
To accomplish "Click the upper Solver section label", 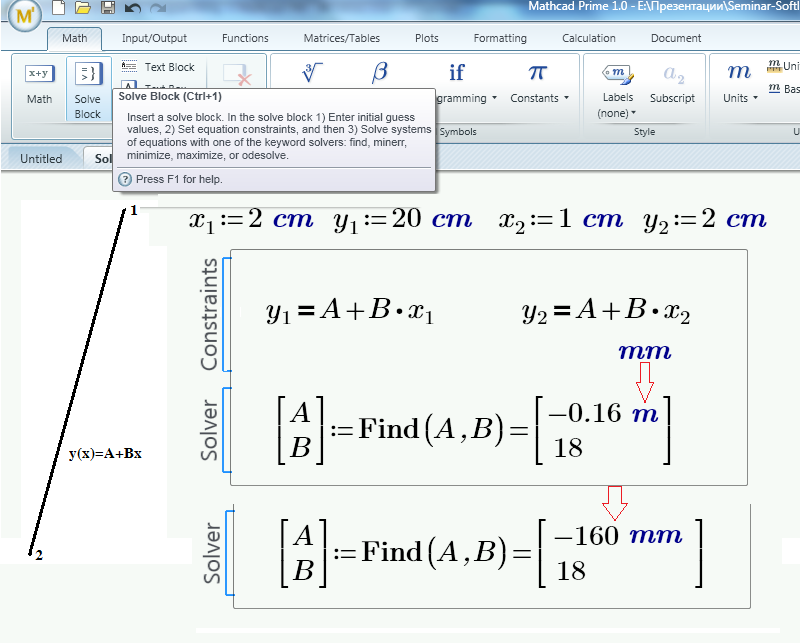I will 209,430.
